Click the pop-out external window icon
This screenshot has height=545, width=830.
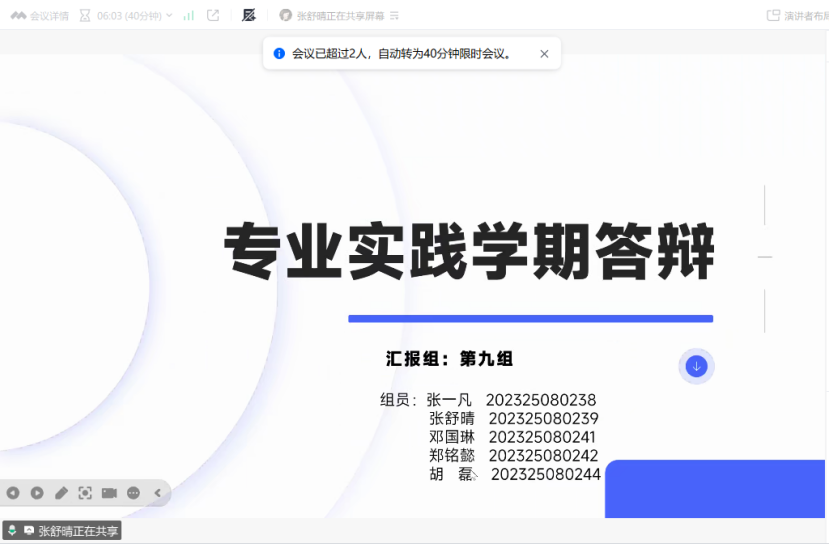[x=213, y=15]
